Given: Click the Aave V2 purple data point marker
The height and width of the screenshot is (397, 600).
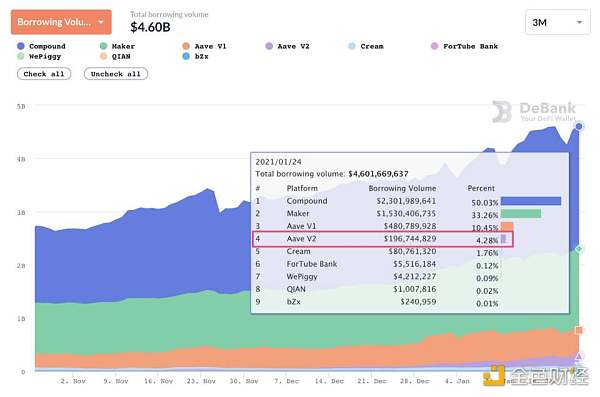Looking at the screenshot, I should tap(579, 356).
